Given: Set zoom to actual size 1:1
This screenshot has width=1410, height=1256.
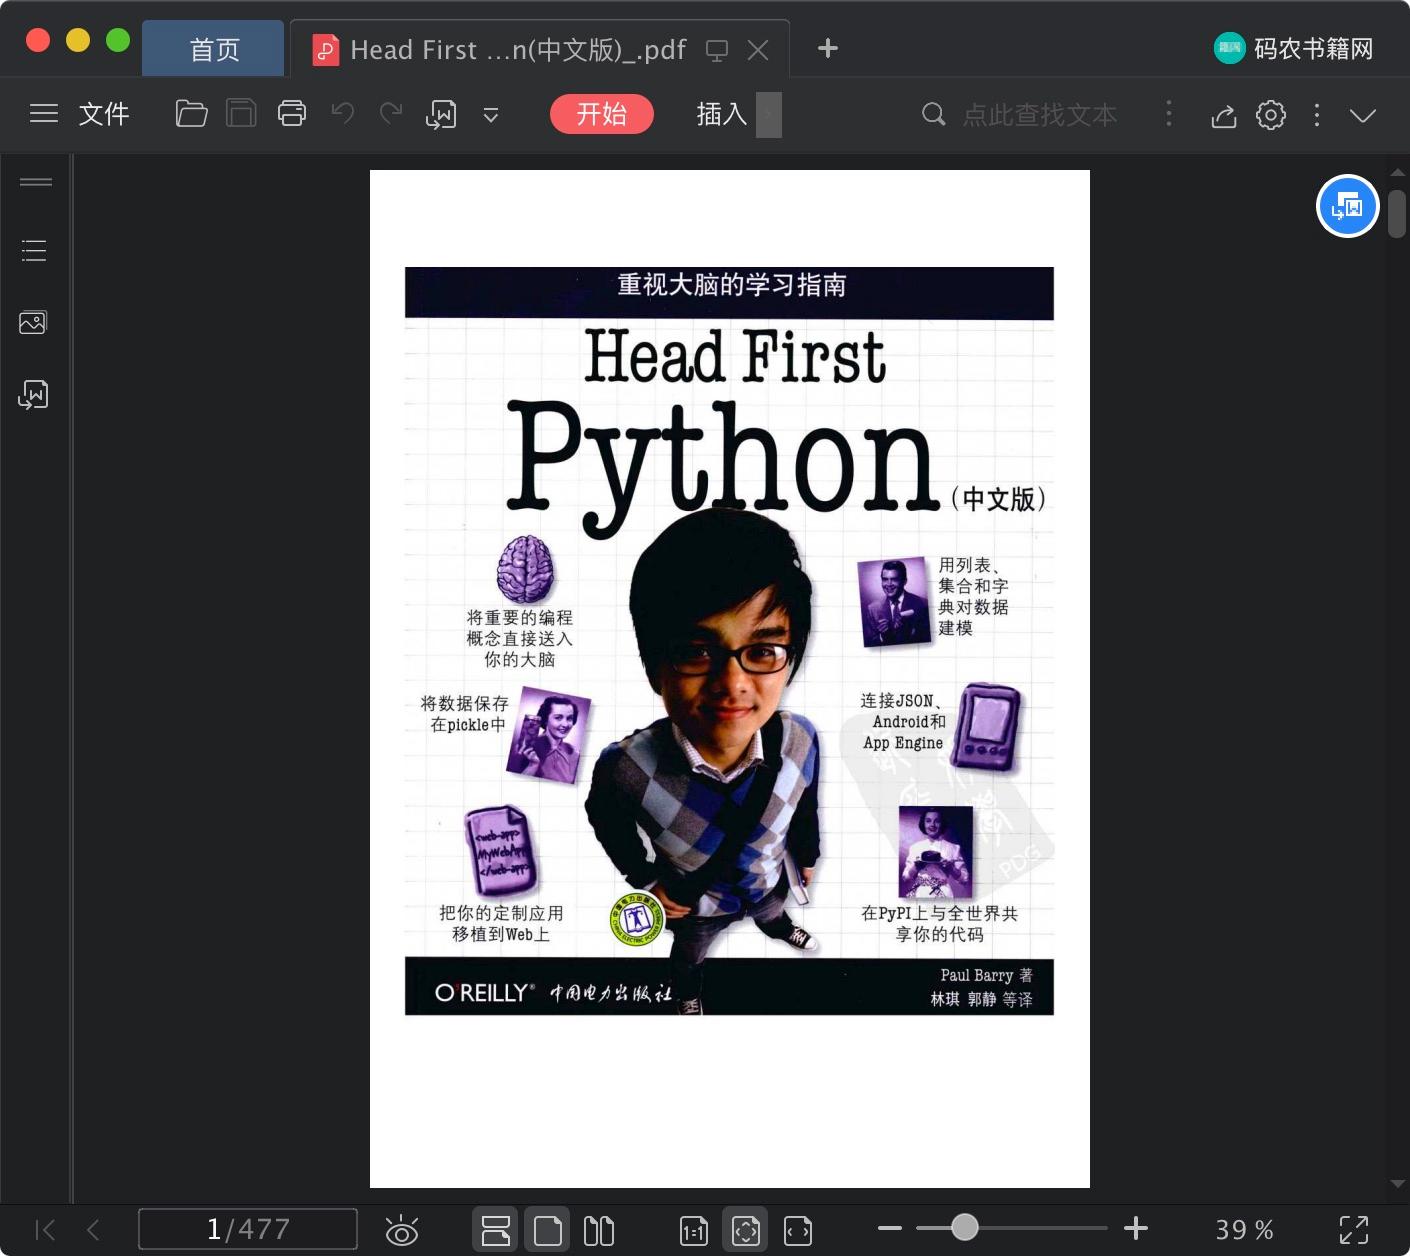Looking at the screenshot, I should click(x=693, y=1230).
